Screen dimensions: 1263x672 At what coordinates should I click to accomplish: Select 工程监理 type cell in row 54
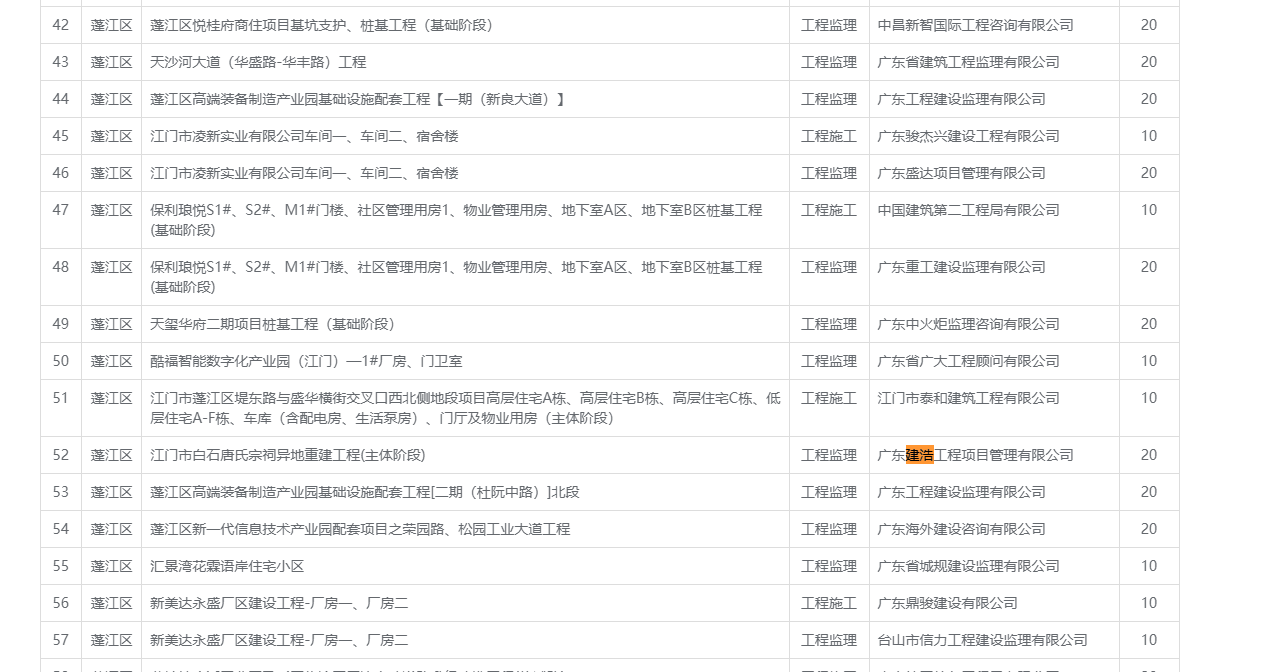pyautogui.click(x=829, y=529)
